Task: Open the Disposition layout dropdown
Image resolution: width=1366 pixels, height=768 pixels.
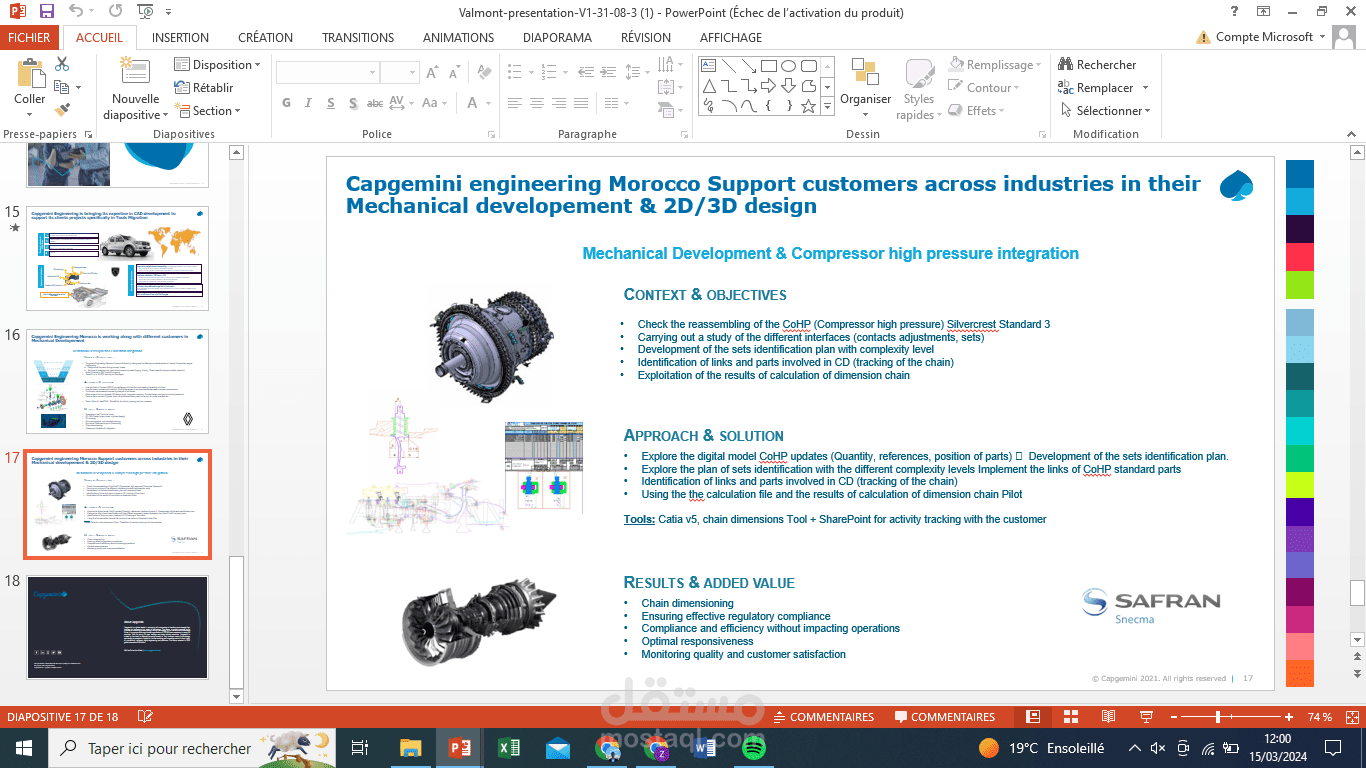Action: pyautogui.click(x=217, y=65)
